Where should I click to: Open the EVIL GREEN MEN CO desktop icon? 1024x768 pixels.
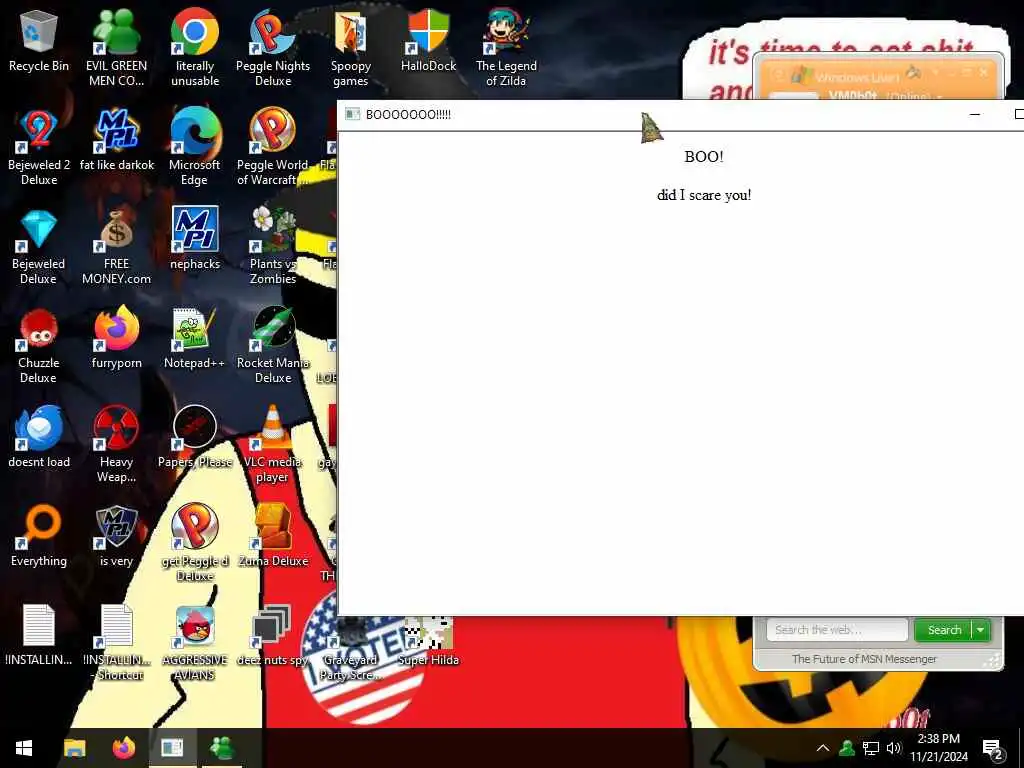tap(116, 48)
